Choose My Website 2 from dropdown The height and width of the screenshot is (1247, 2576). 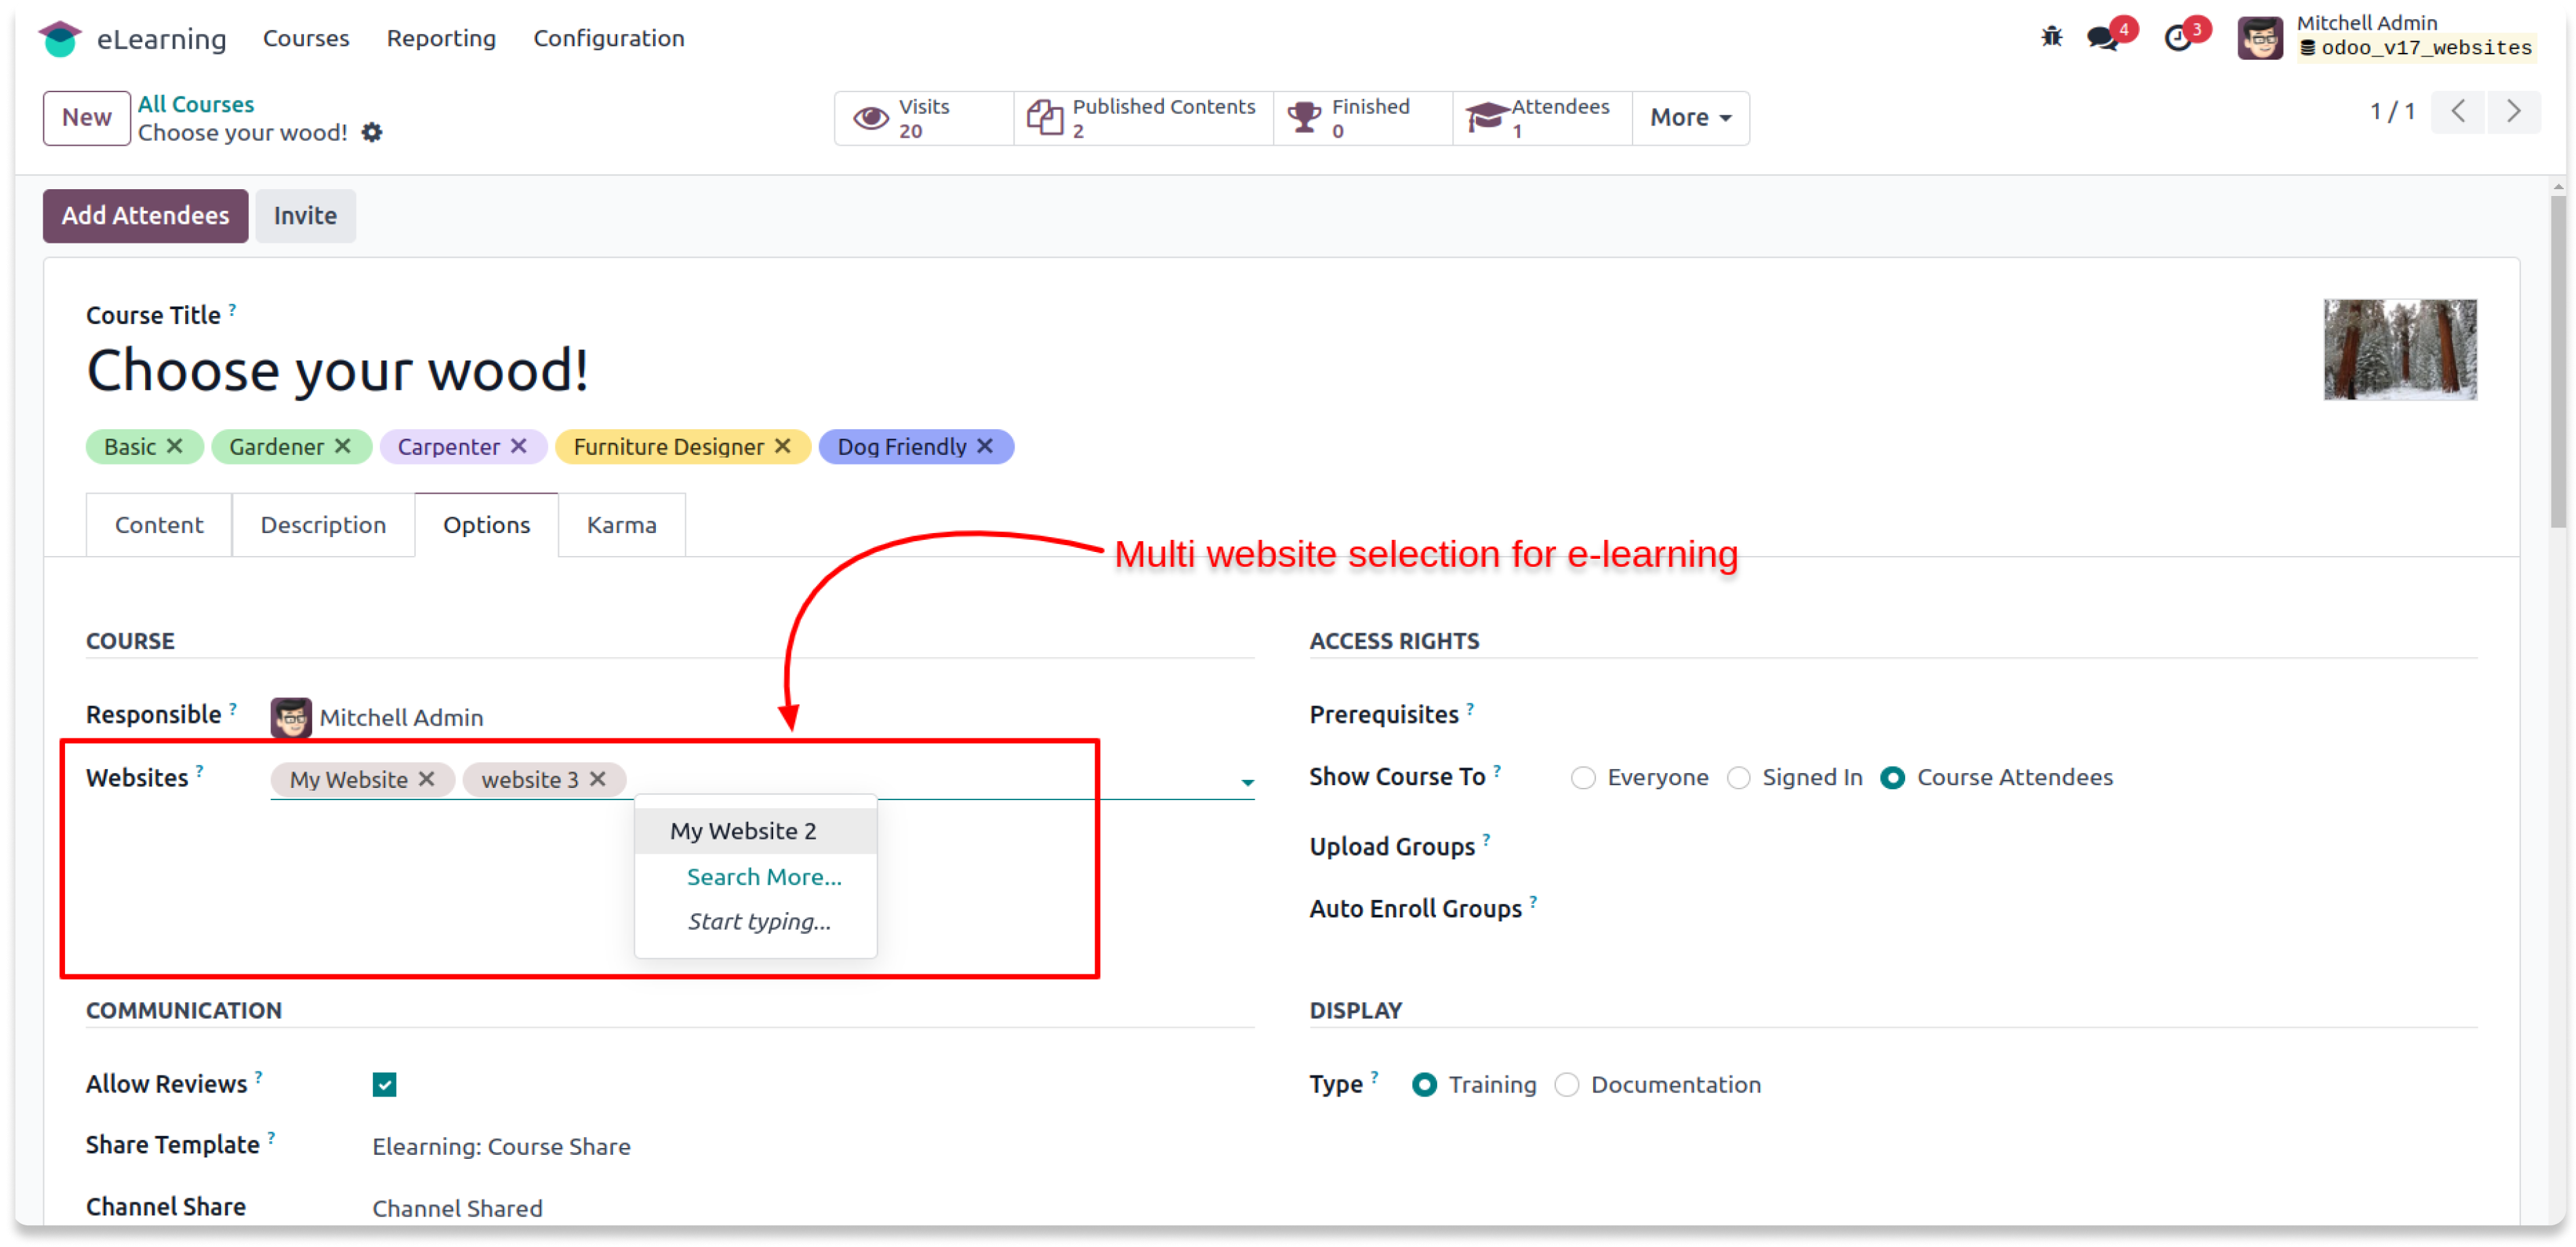(x=743, y=831)
